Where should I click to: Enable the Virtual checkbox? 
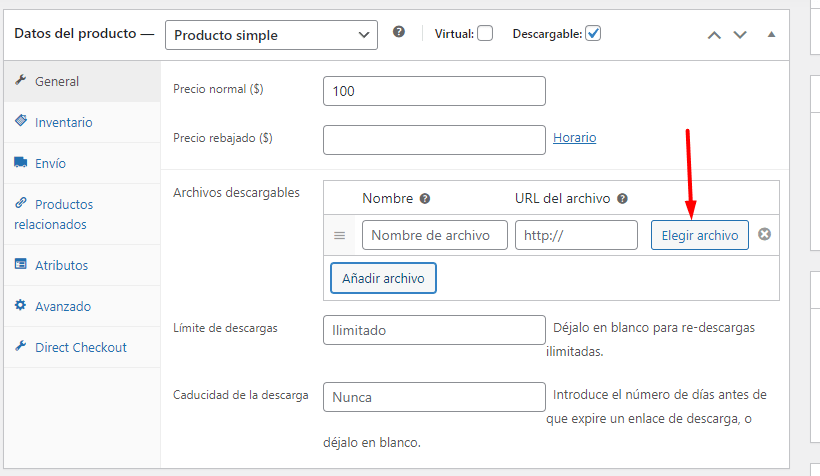tap(485, 33)
